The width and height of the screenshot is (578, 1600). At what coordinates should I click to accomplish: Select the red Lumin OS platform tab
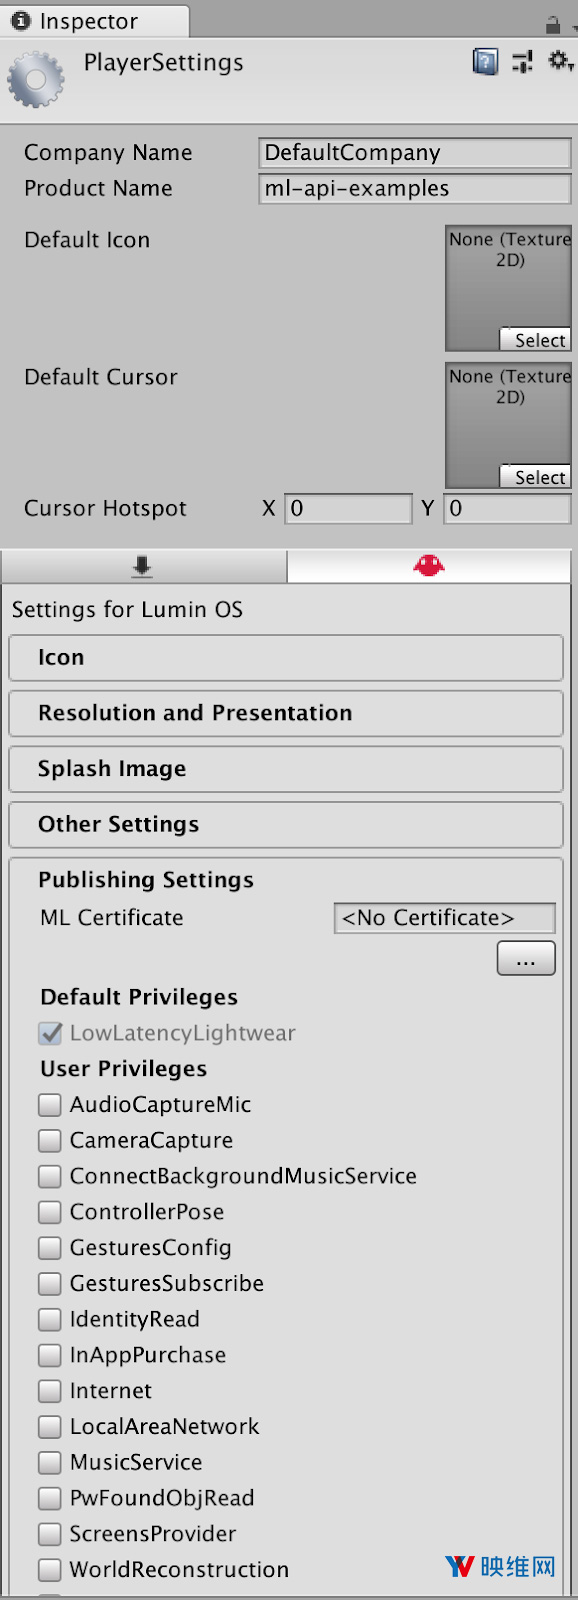tap(429, 566)
